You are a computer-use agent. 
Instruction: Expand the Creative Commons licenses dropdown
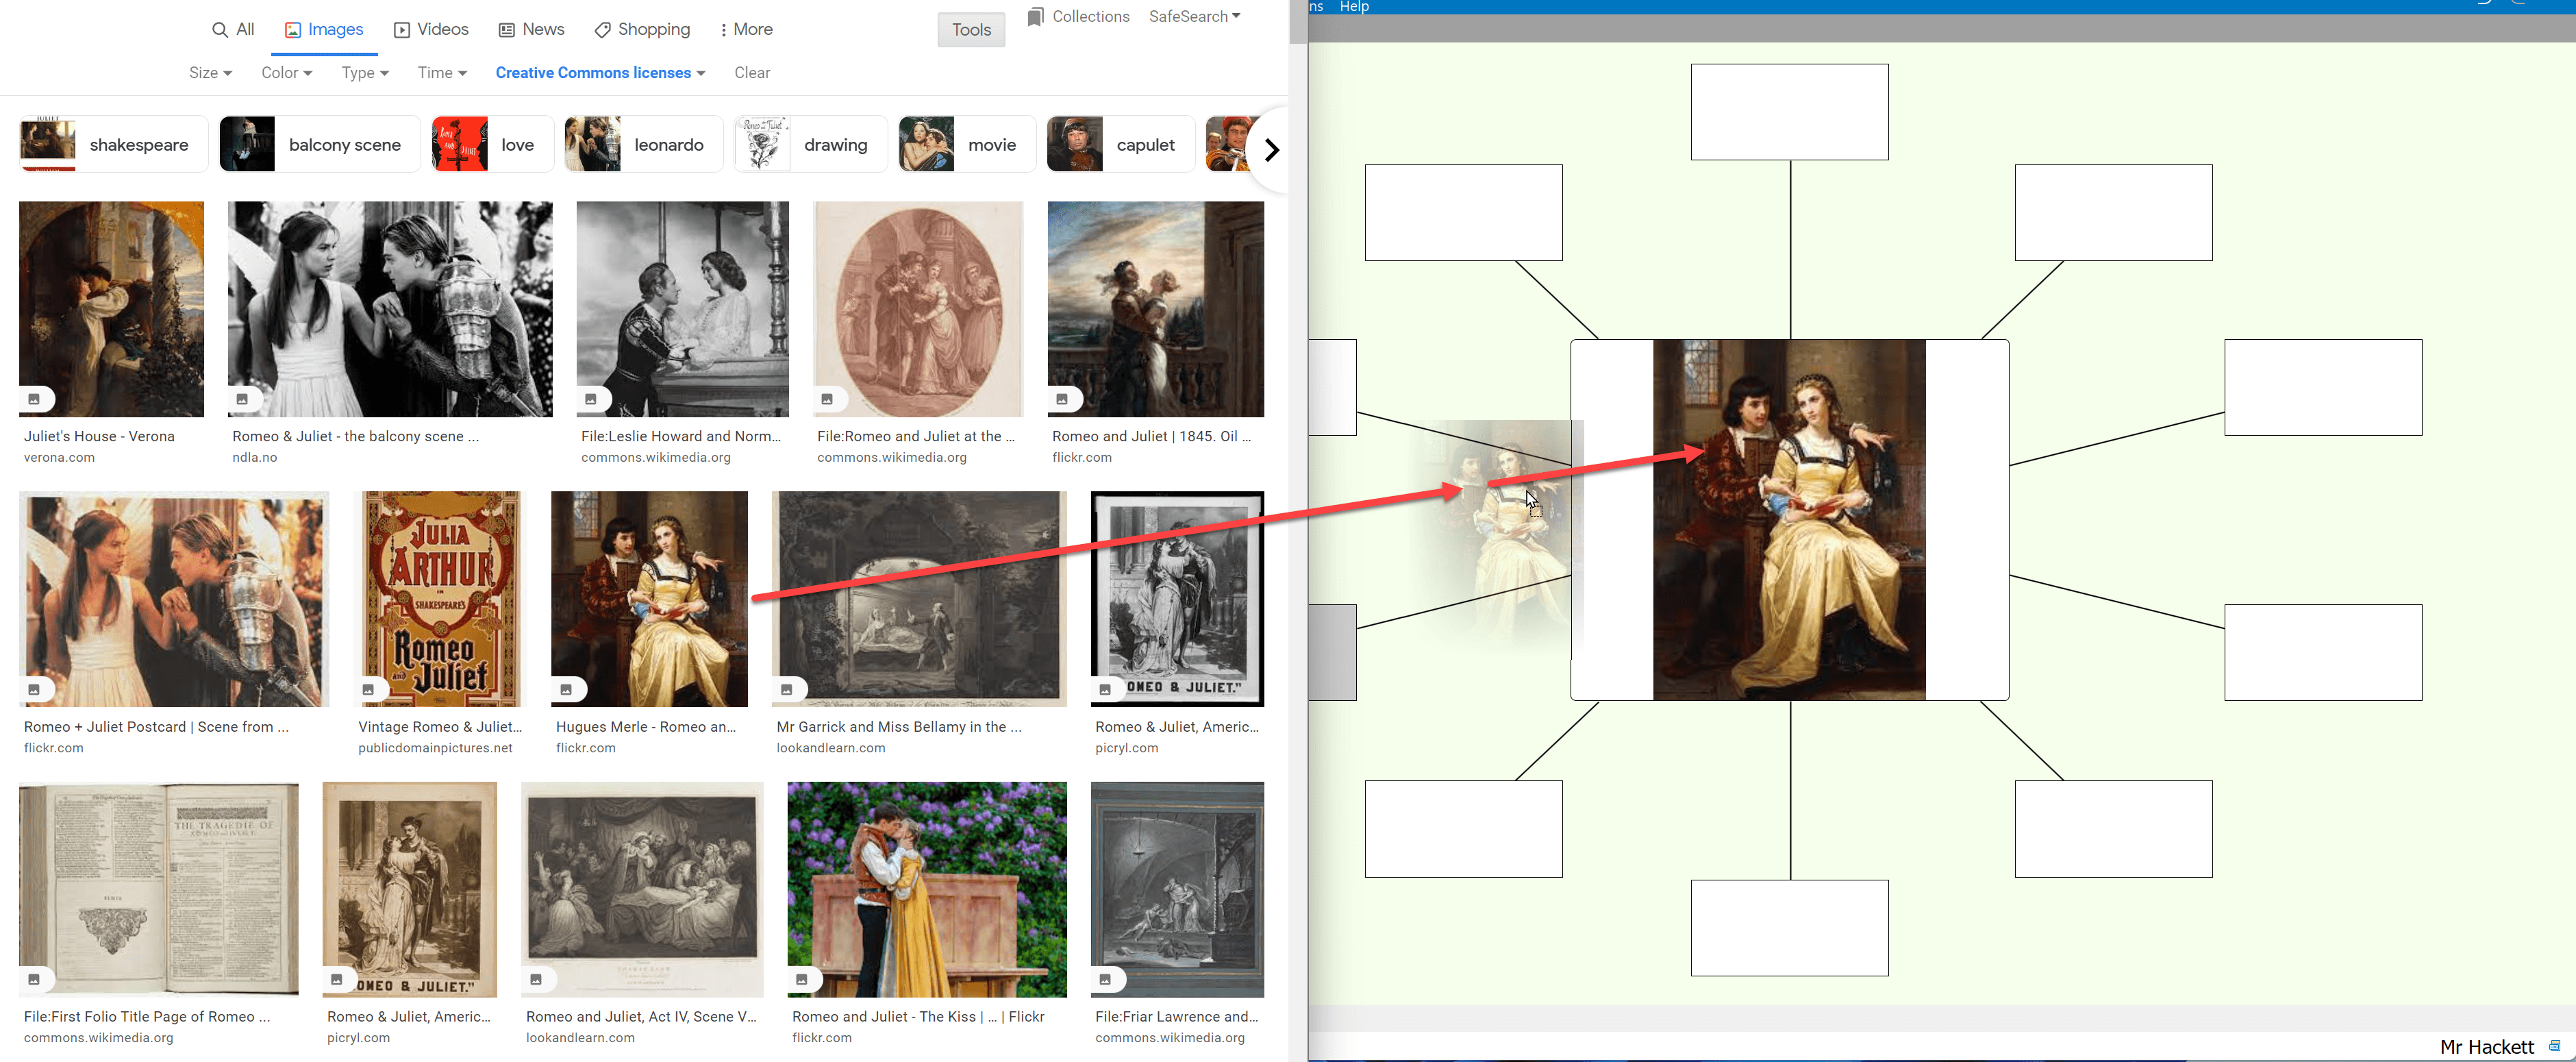[x=600, y=73]
